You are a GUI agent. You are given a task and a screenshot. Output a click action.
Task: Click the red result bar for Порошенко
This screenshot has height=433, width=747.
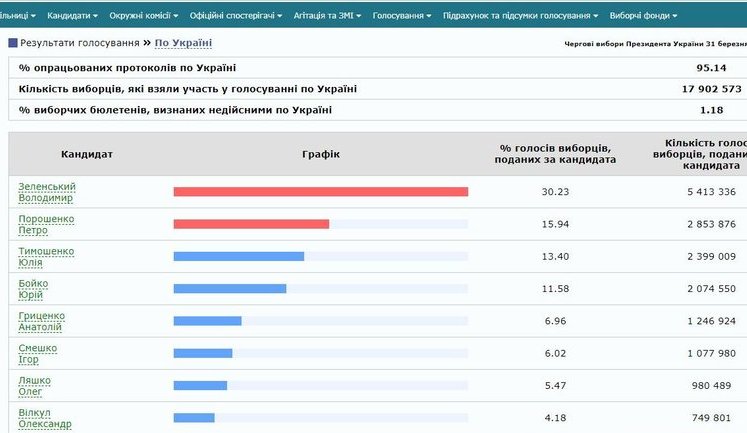[251, 224]
